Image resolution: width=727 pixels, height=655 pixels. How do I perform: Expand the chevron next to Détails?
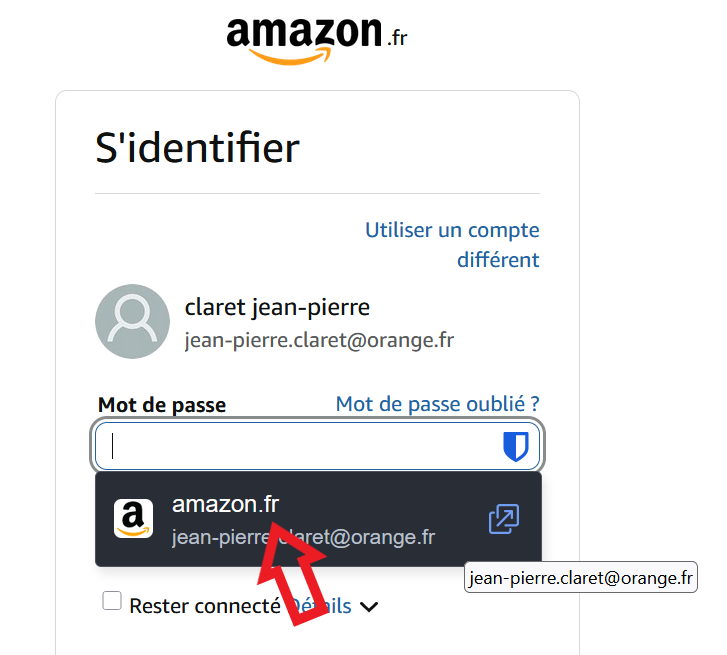369,606
